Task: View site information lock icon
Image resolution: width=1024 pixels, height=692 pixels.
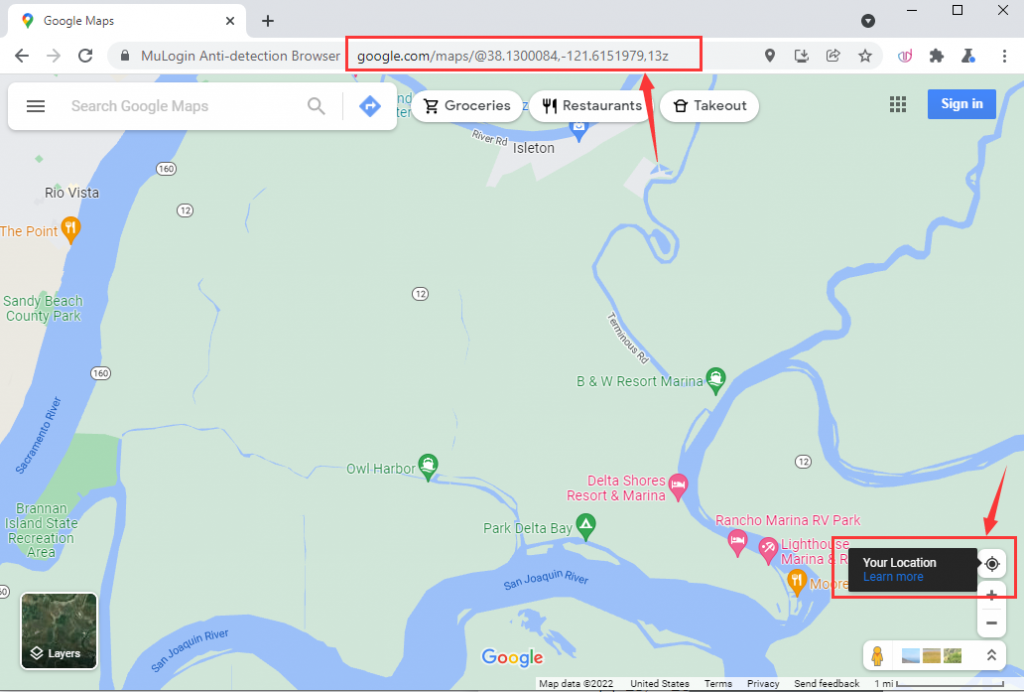Action: (x=125, y=56)
